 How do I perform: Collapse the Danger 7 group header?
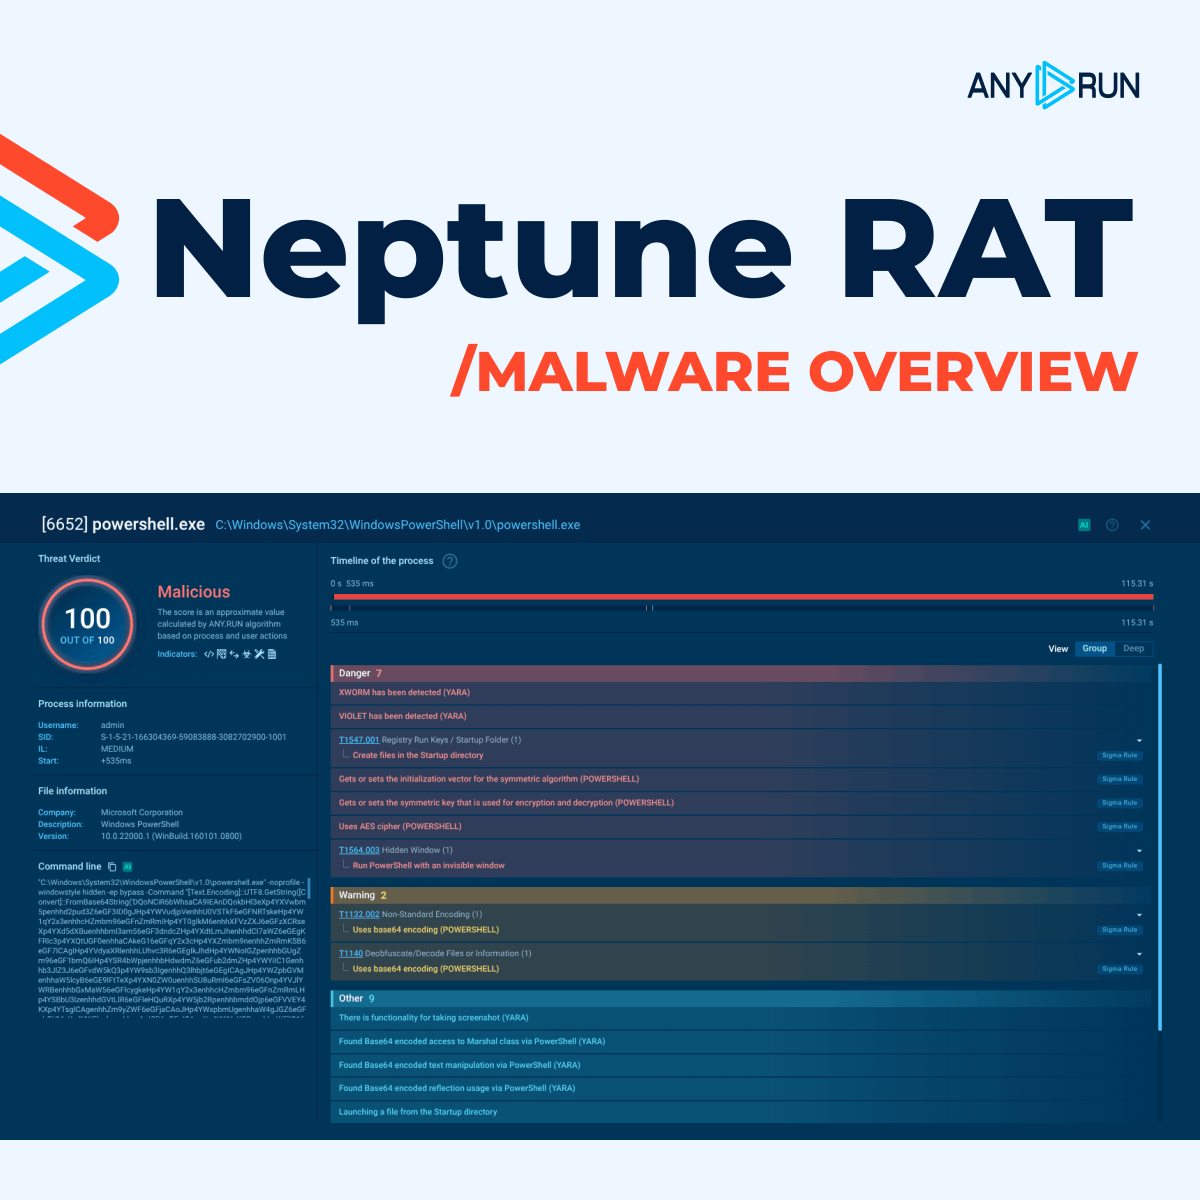pyautogui.click(x=743, y=673)
